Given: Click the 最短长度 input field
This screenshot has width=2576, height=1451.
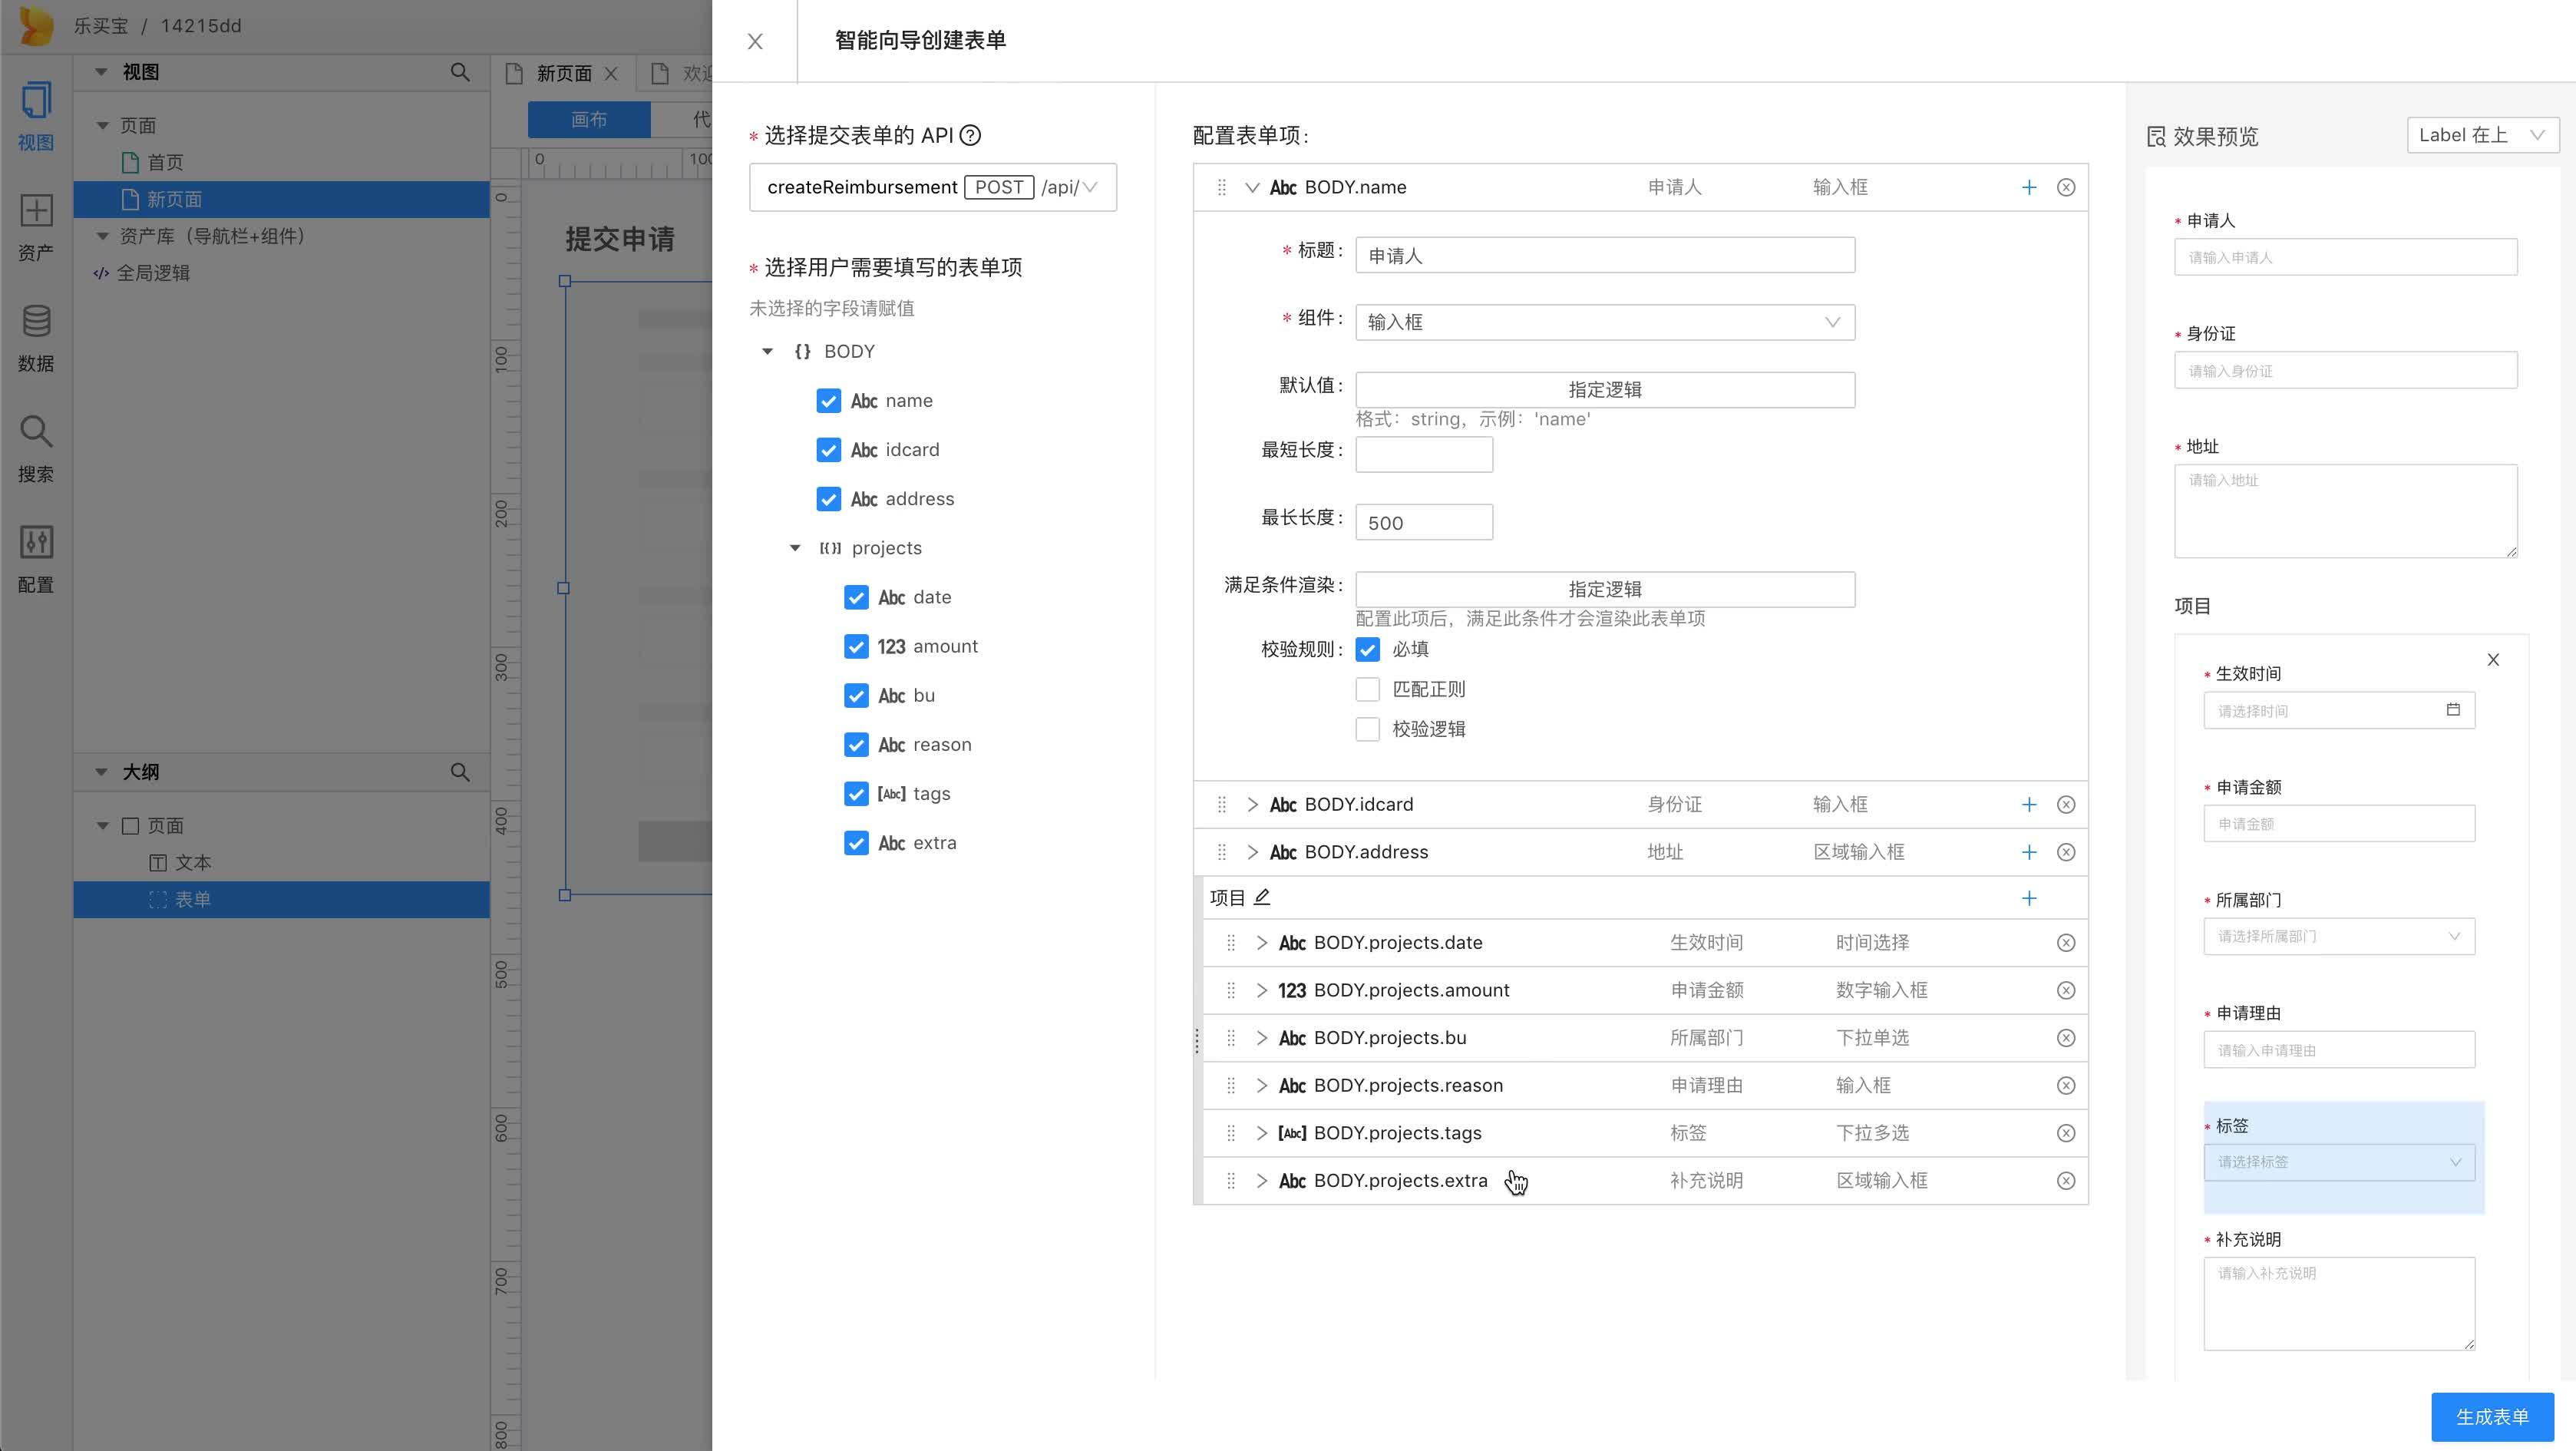Looking at the screenshot, I should click(1423, 455).
